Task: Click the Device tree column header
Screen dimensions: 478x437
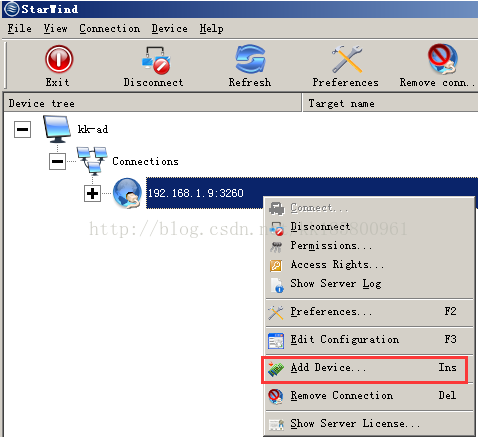Action: point(152,103)
